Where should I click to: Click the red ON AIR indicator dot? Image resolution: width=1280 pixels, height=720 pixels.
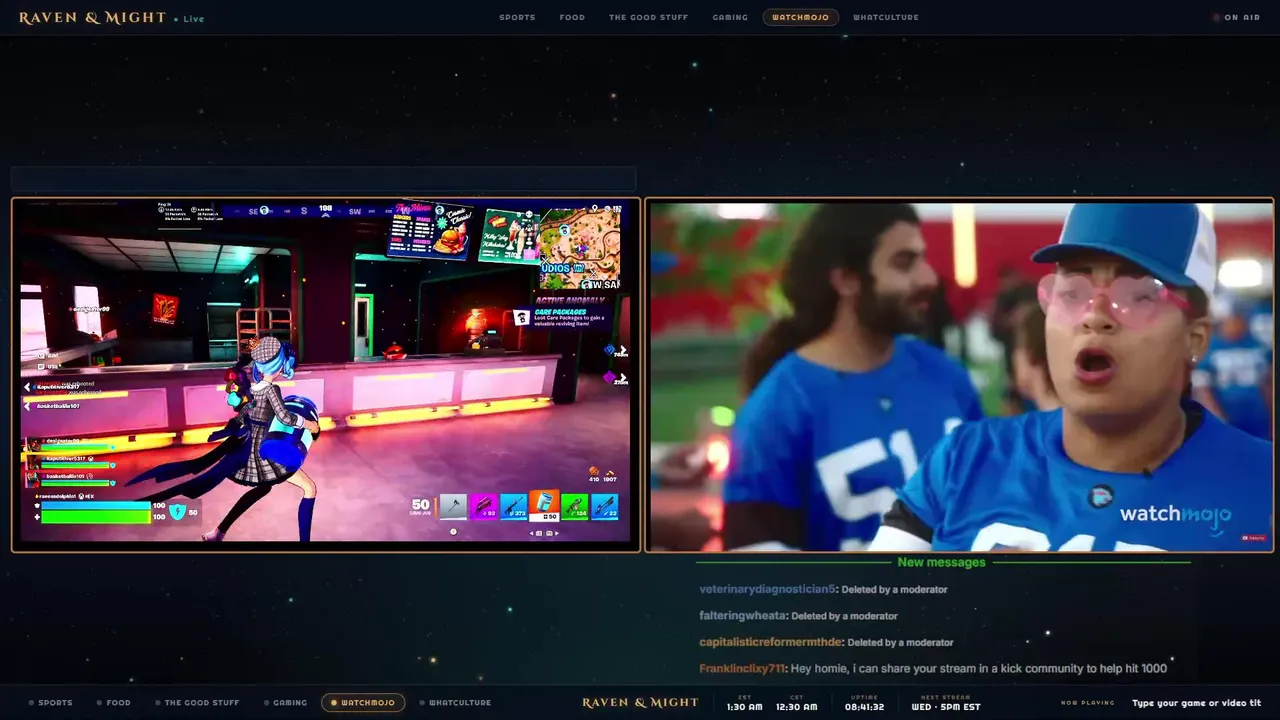1217,17
